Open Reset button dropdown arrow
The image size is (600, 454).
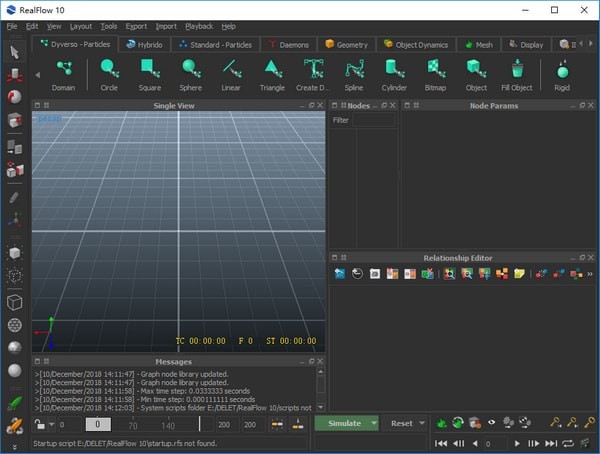[422, 423]
